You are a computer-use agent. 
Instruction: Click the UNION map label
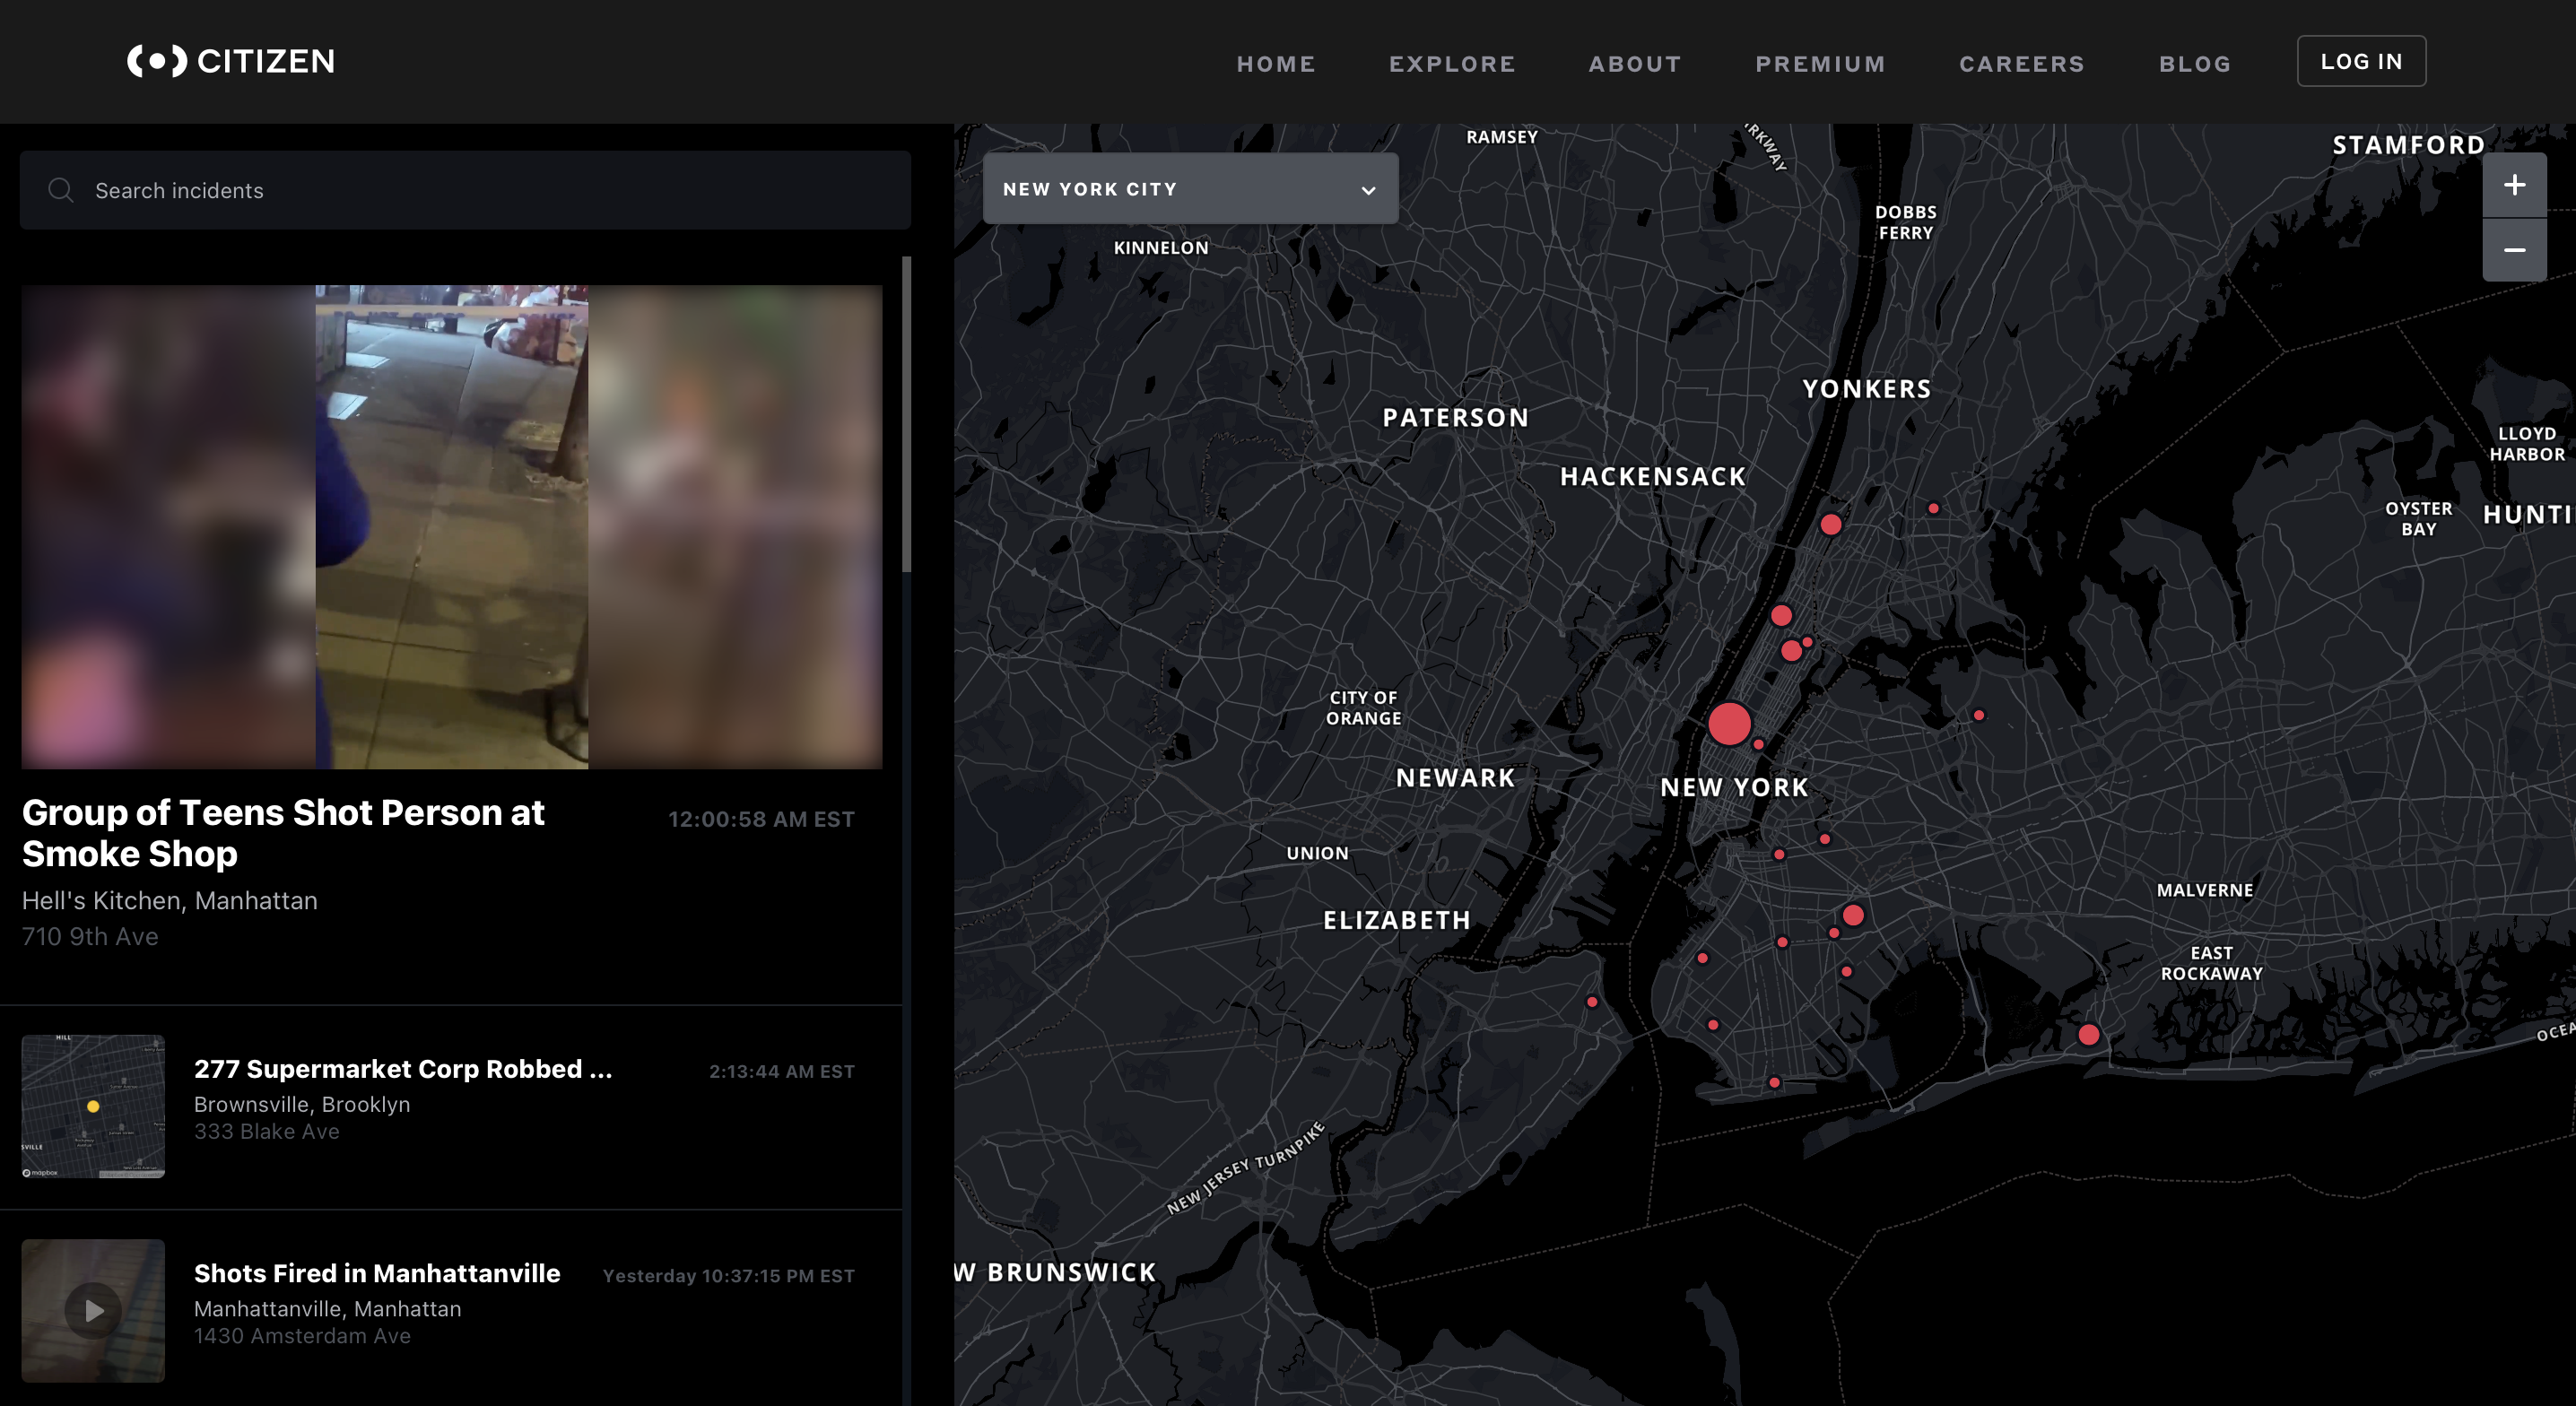1317,853
